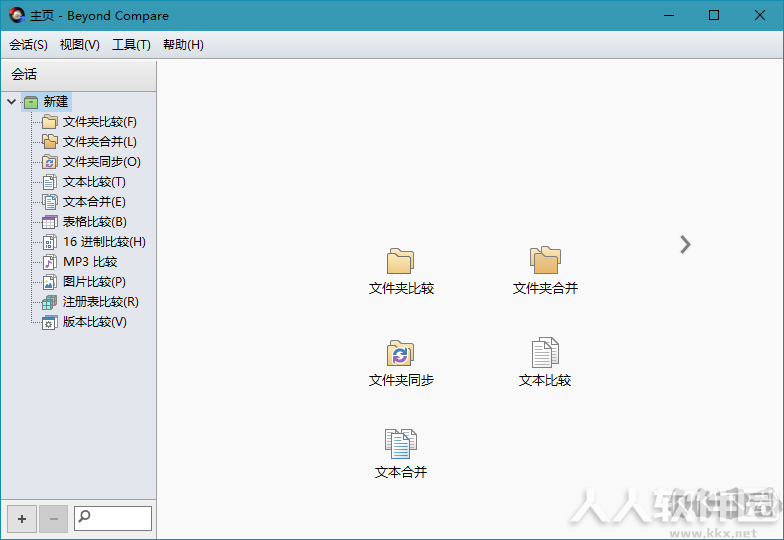This screenshot has width=784, height=540.
Task: Click document icon beside 文本比较(T)
Action: pyautogui.click(x=50, y=182)
